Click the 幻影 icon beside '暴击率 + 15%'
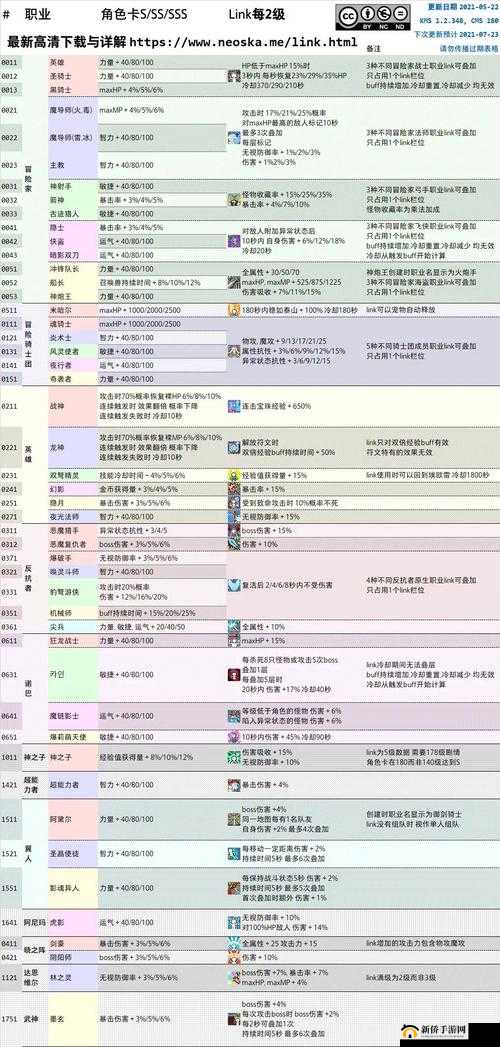500x1047 pixels. point(234,489)
